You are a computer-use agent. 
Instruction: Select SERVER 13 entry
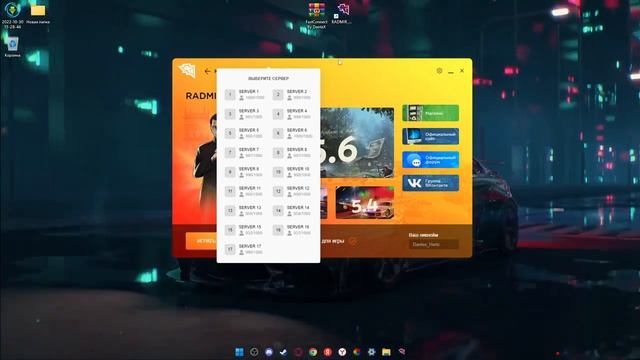point(245,211)
